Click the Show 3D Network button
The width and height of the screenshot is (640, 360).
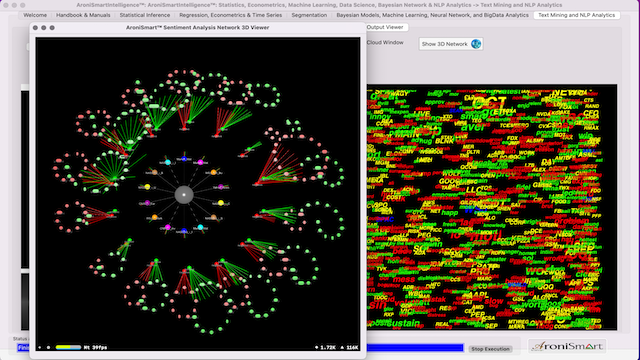tap(451, 44)
